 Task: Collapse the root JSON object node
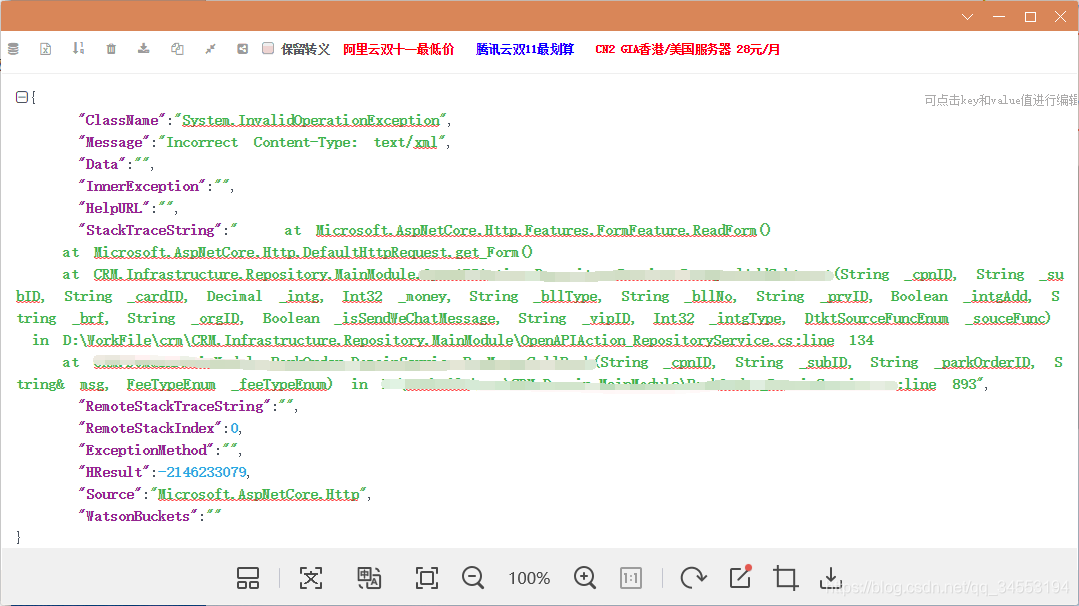pos(21,98)
